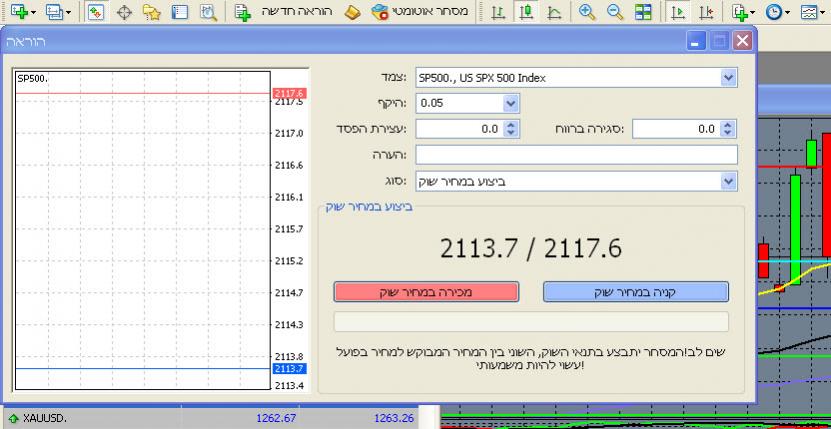Open the Market Watch panel icon
The image size is (831, 429).
tap(96, 12)
